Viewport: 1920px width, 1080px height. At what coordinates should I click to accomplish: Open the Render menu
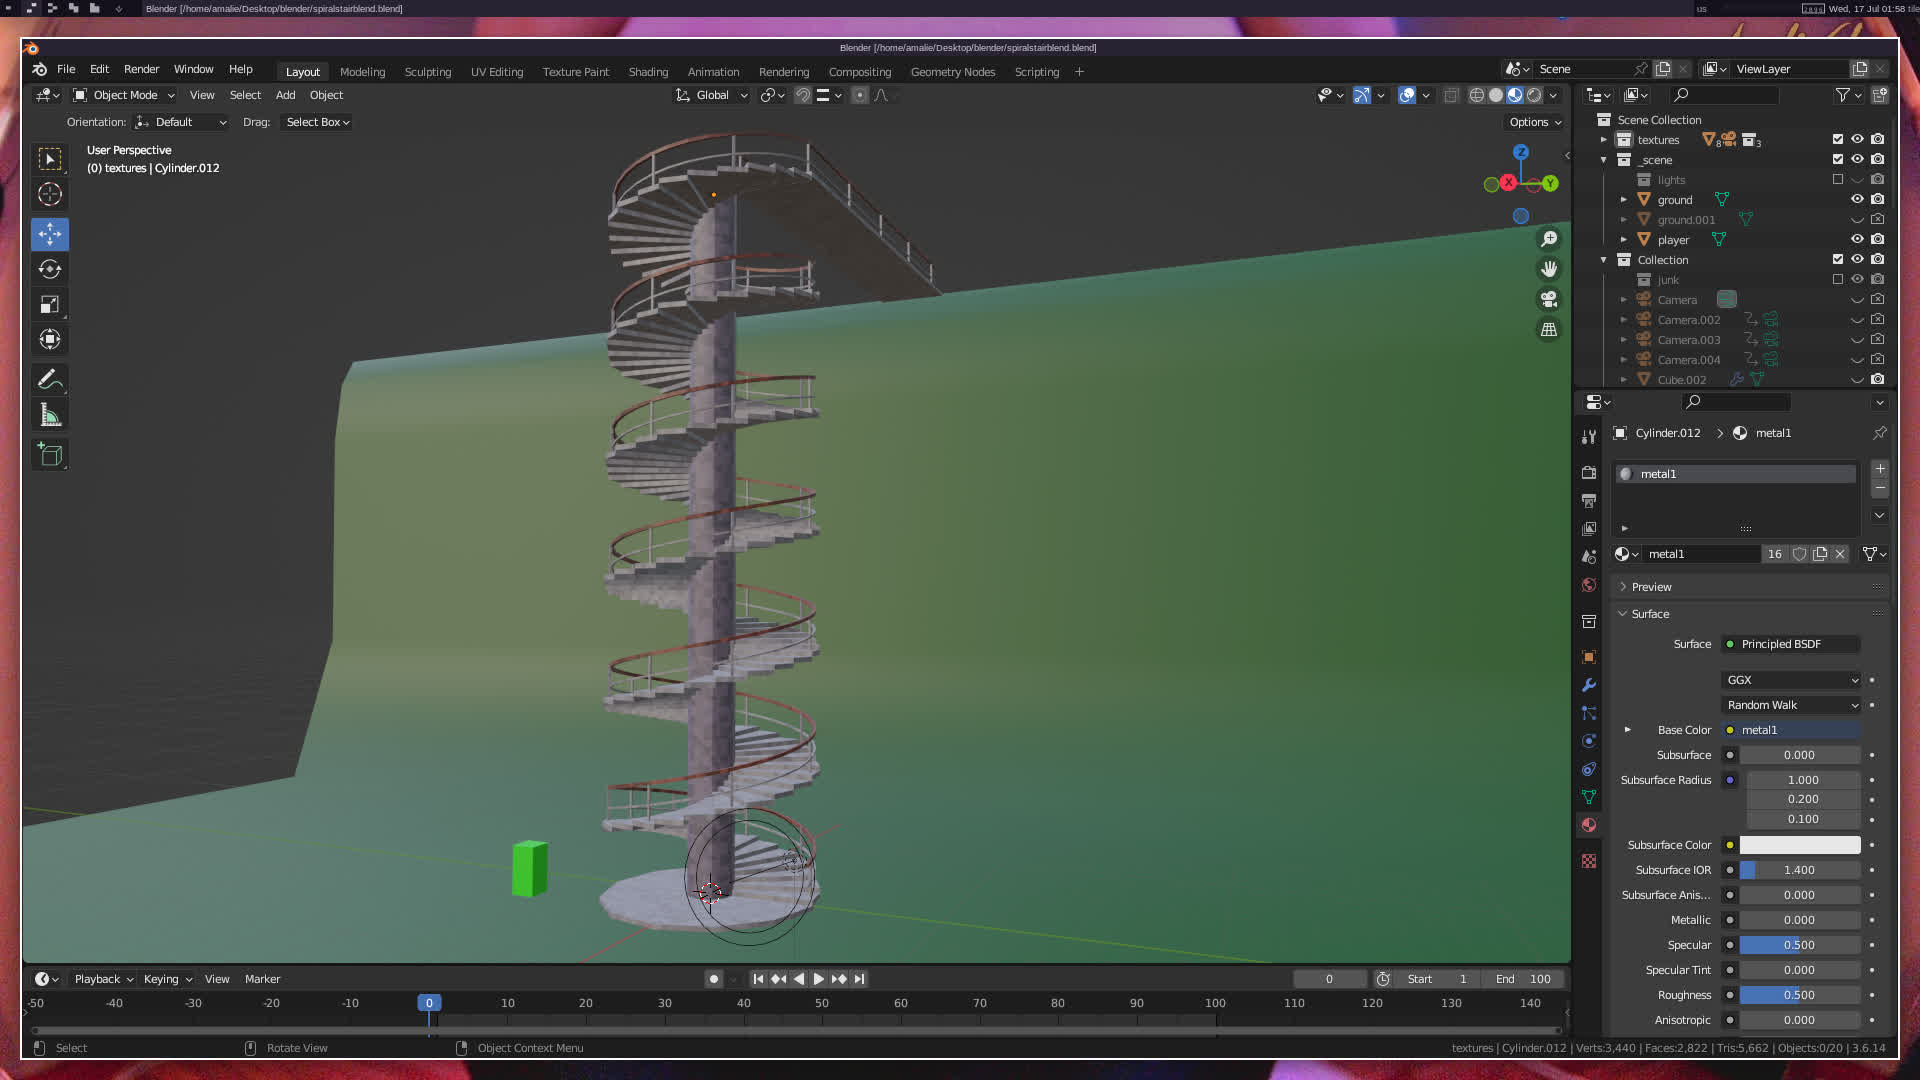click(x=141, y=69)
